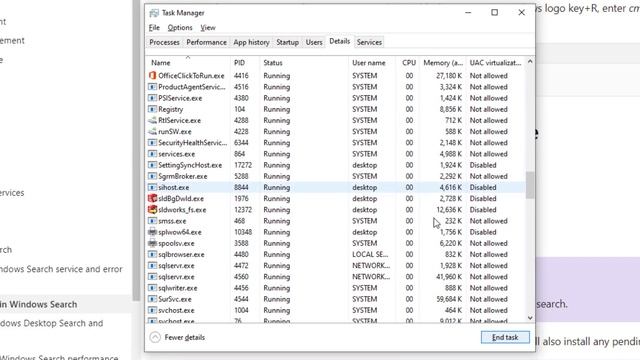Select the sldworks_fs.exe process name
Screen dimensions: 640x360
[182, 210]
